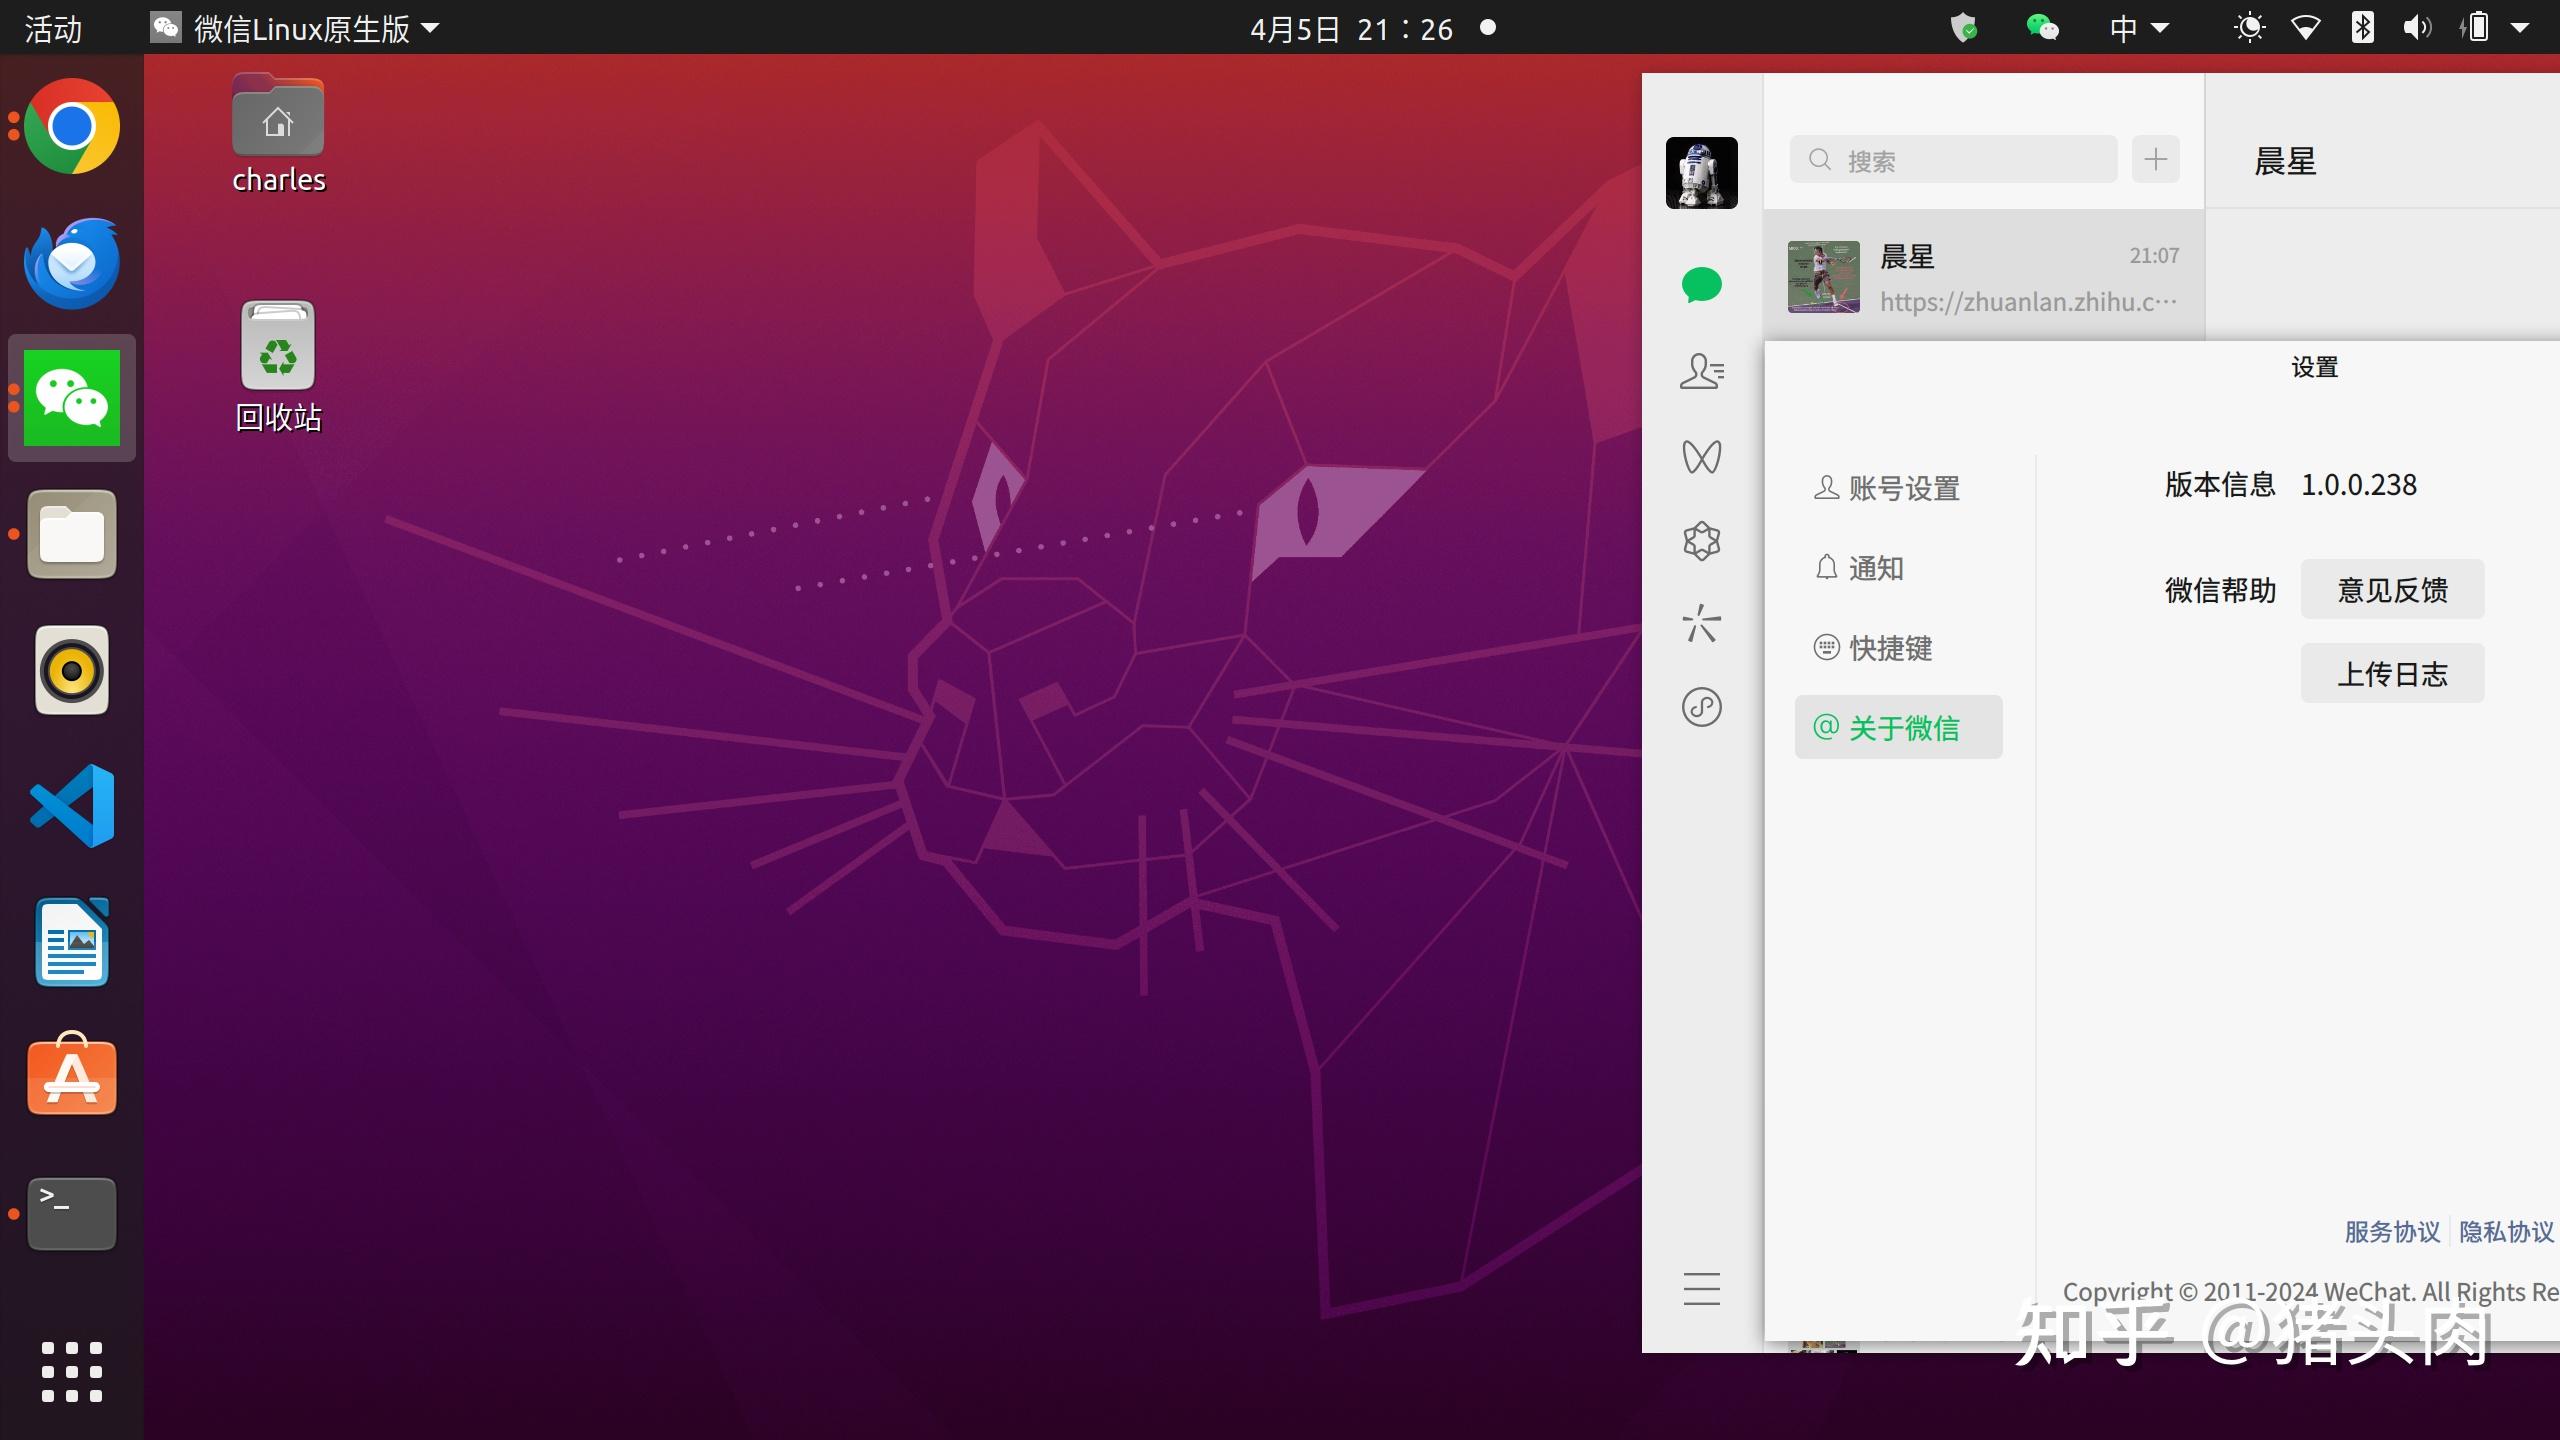2560x1440 pixels.
Task: Open the Mini Programs icon in sidebar
Action: (1701, 707)
